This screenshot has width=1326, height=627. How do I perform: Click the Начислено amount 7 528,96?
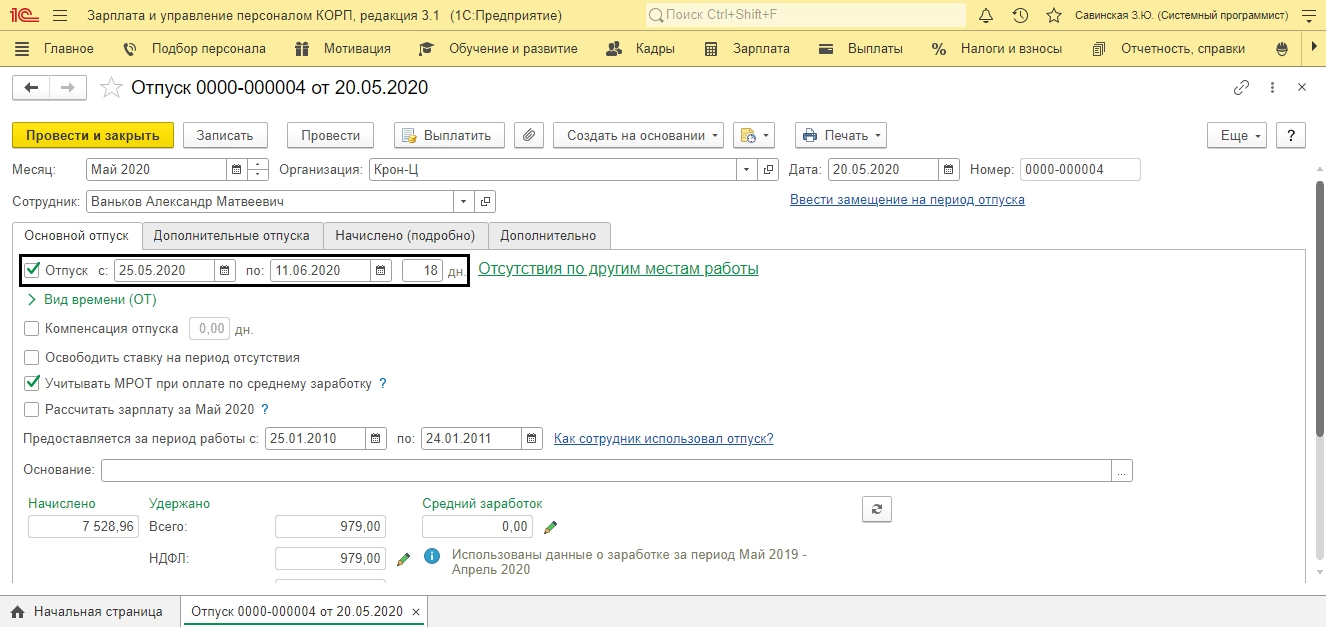[x=83, y=527]
